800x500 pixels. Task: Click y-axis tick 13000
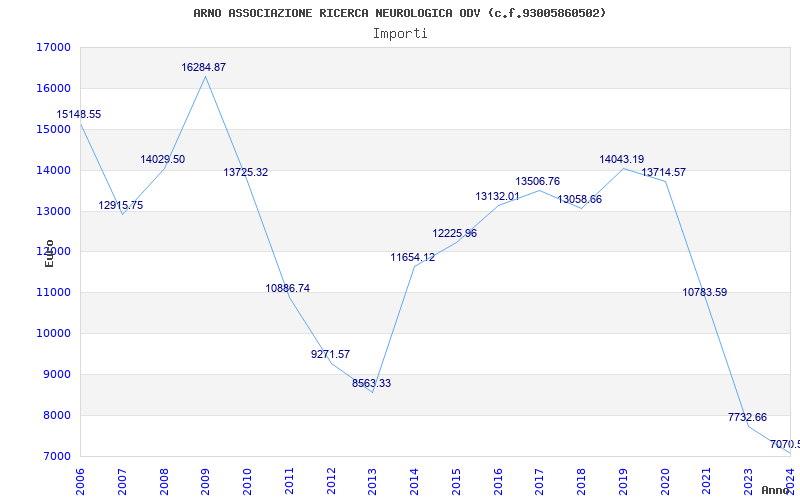pos(54,211)
